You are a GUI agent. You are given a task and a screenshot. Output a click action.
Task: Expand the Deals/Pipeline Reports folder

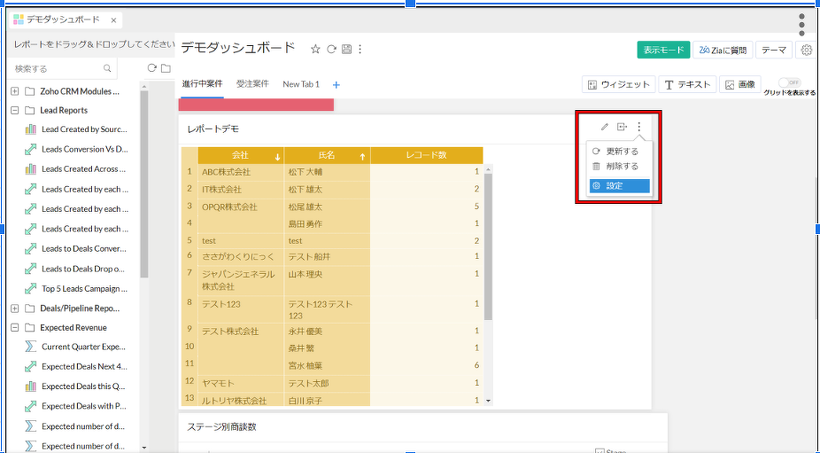pyautogui.click(x=15, y=309)
